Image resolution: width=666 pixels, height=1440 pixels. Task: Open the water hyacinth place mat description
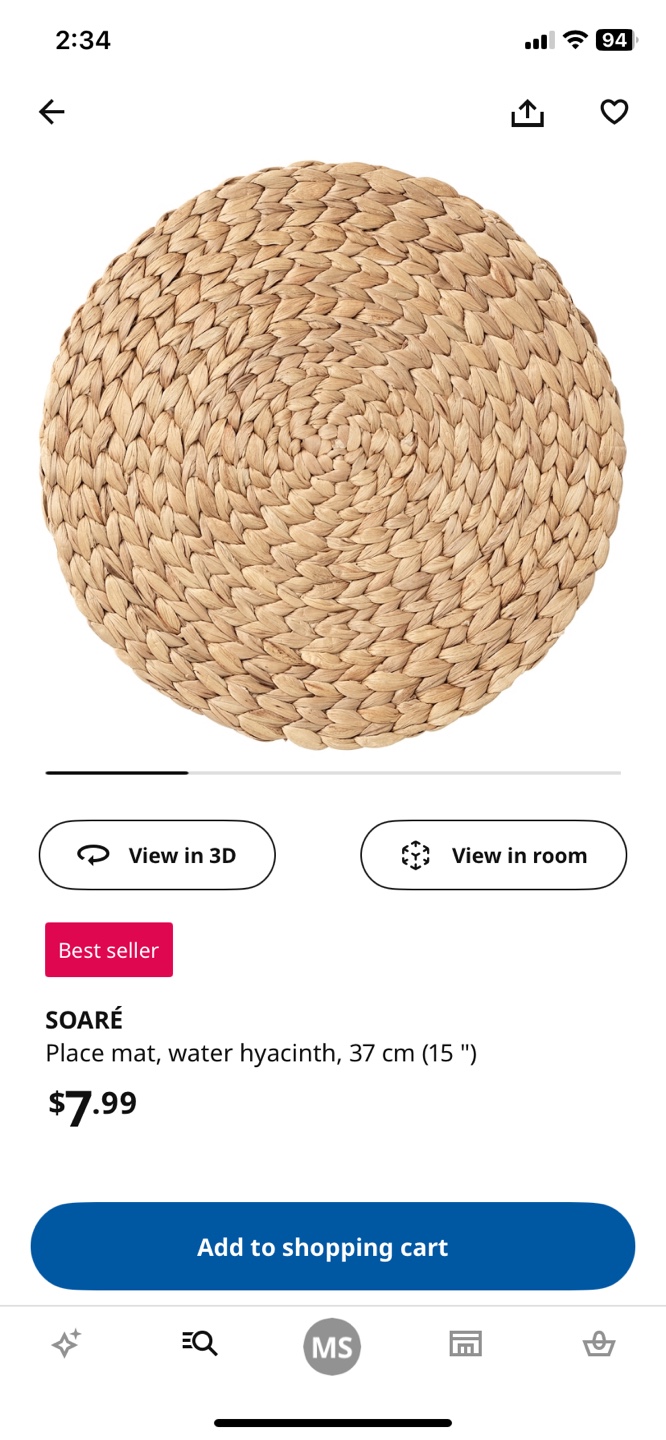point(261,1053)
